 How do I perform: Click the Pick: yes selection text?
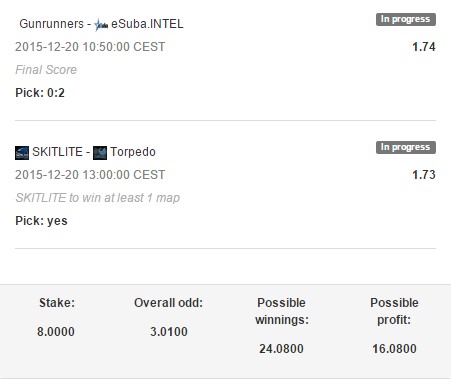[x=41, y=221]
